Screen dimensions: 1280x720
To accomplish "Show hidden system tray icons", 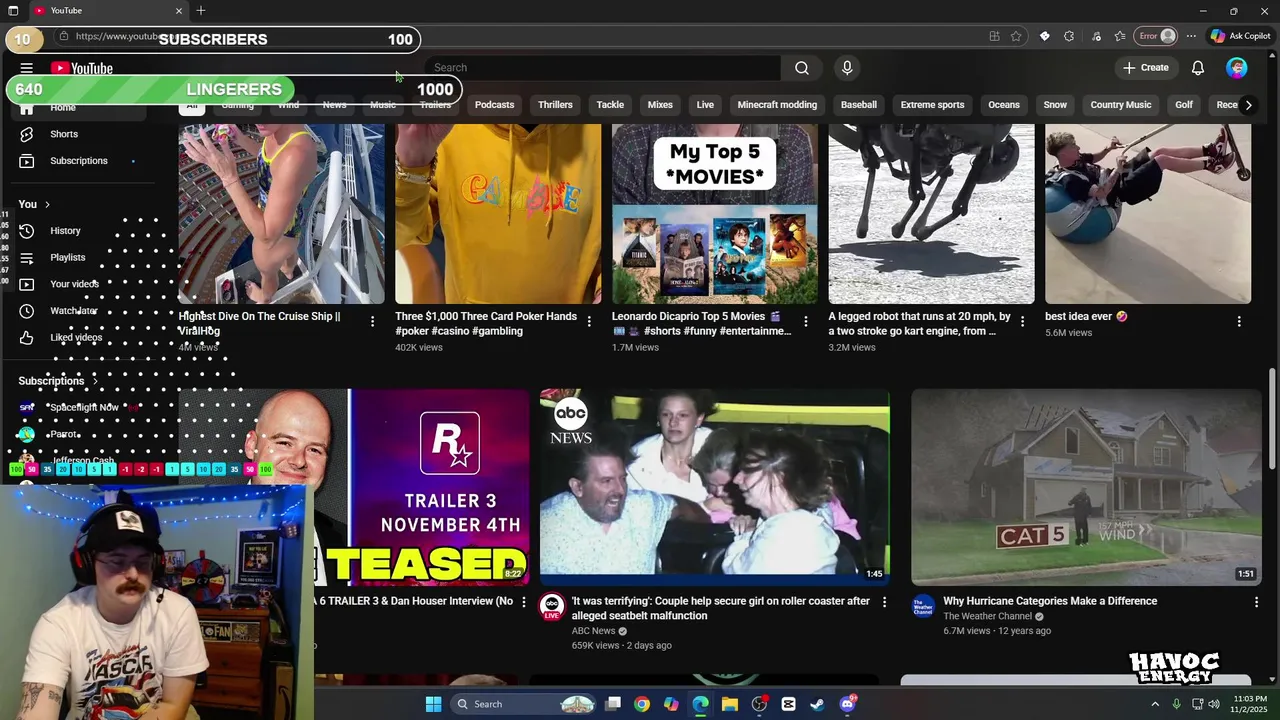I will 1155,704.
